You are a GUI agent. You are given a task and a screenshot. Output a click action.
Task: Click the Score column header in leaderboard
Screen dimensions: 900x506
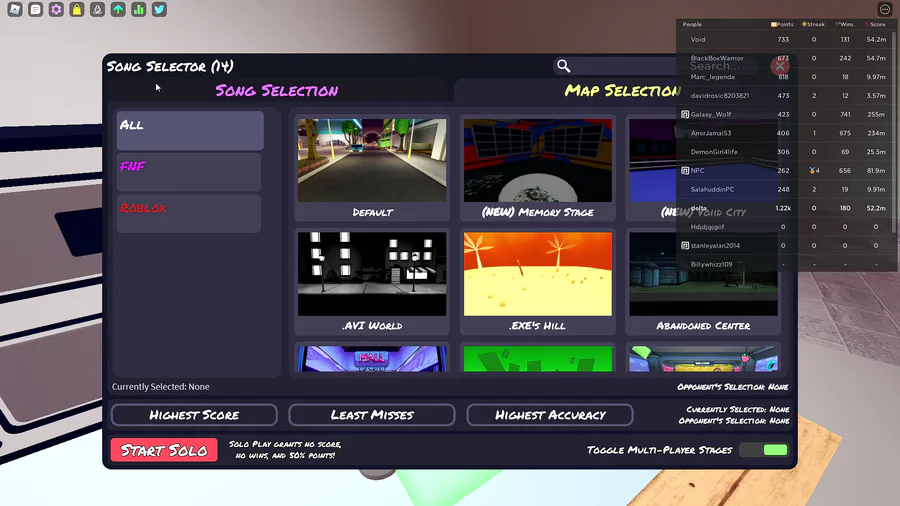point(875,24)
